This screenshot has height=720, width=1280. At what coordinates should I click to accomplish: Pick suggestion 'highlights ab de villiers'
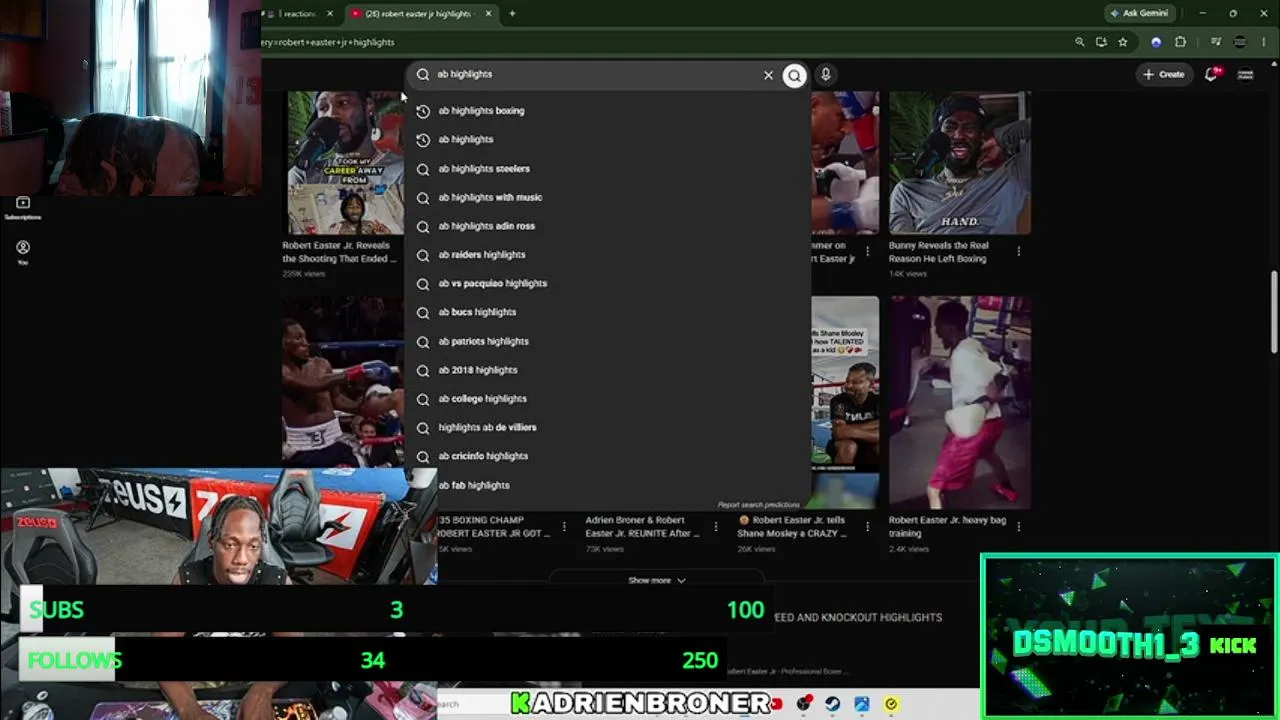(608, 428)
